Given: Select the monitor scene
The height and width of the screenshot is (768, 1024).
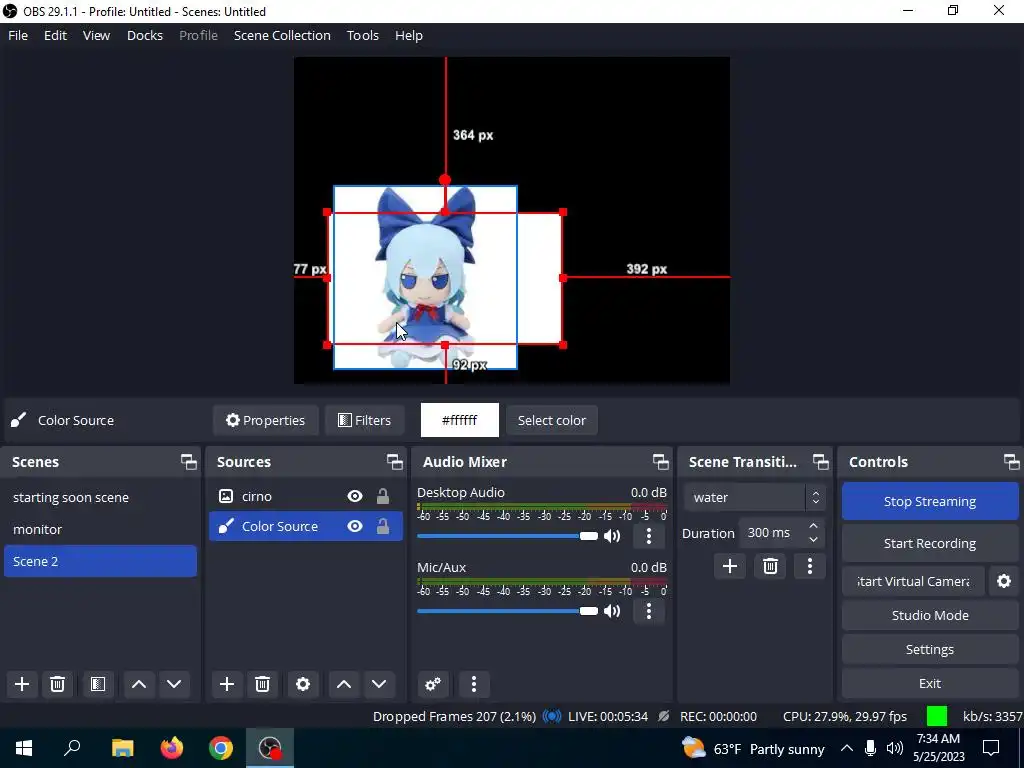Looking at the screenshot, I should point(101,530).
